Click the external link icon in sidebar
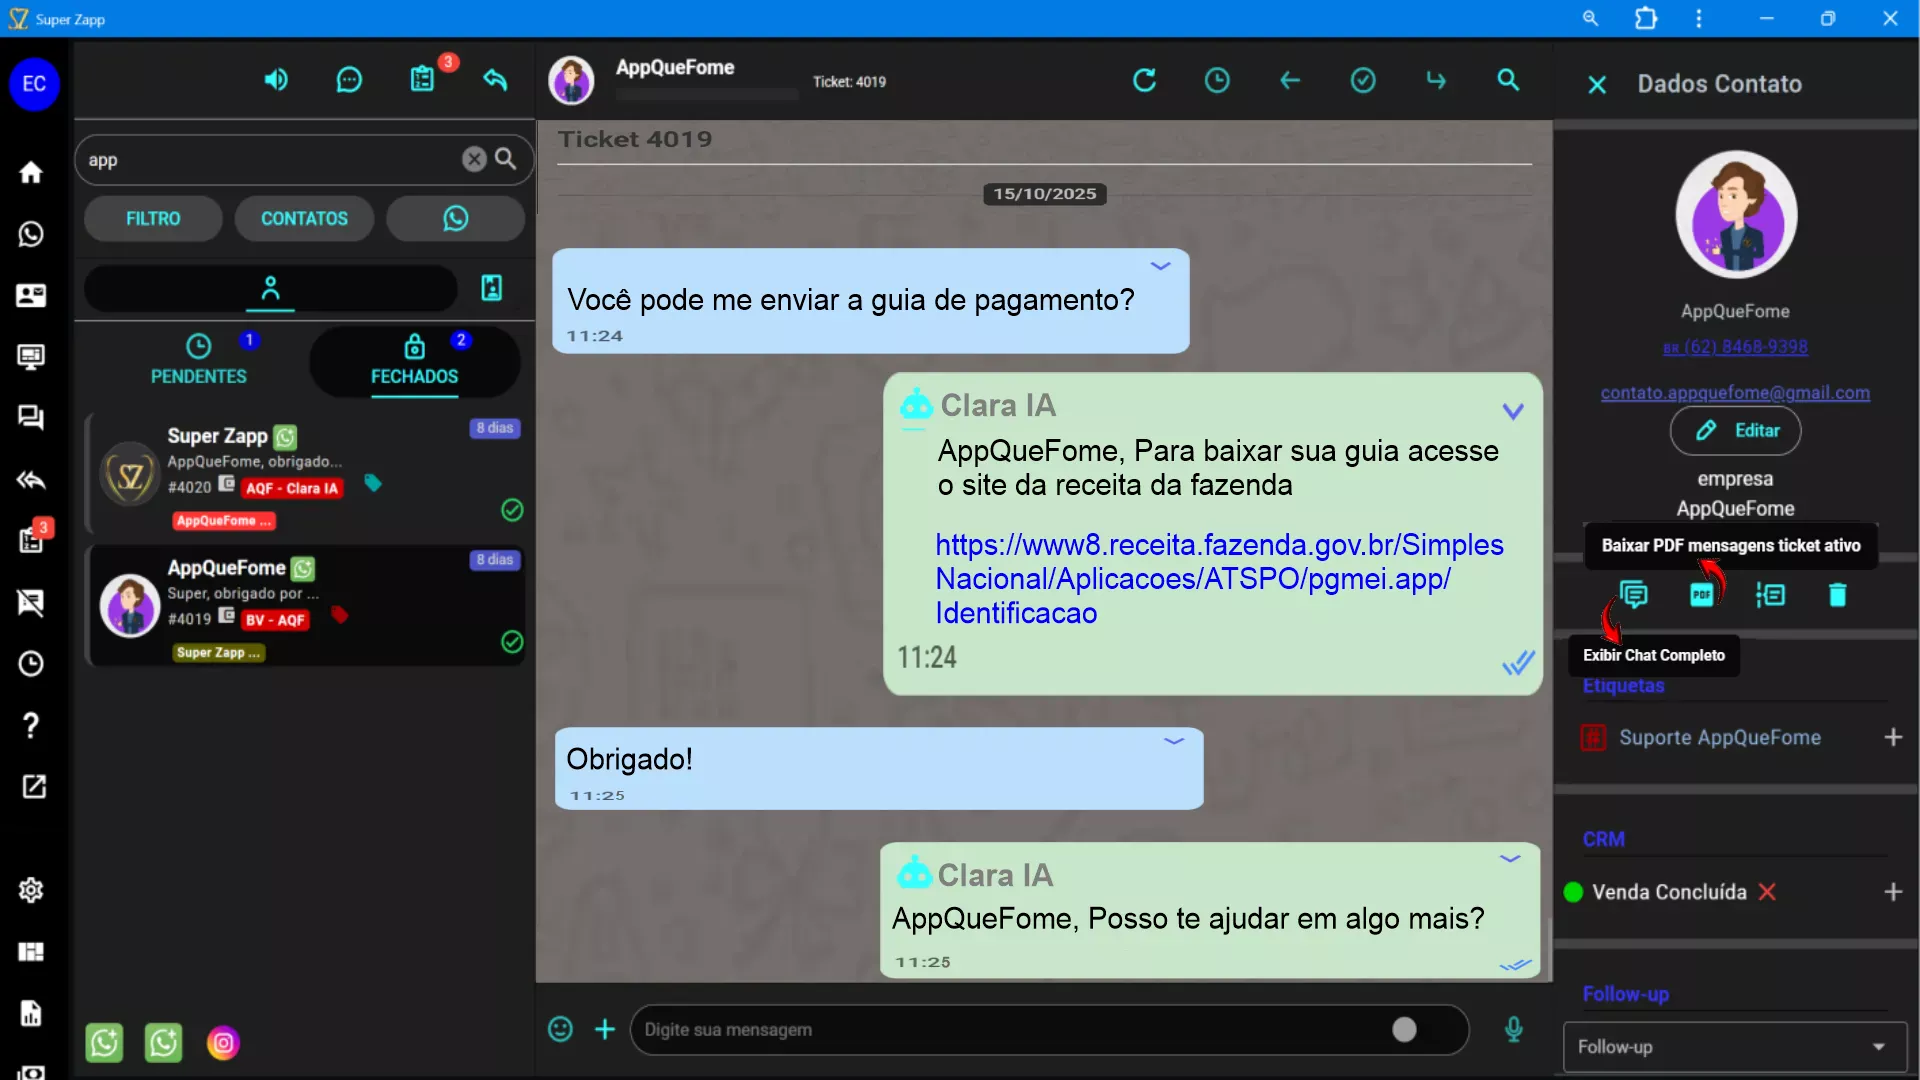This screenshot has width=1920, height=1080. click(x=33, y=786)
